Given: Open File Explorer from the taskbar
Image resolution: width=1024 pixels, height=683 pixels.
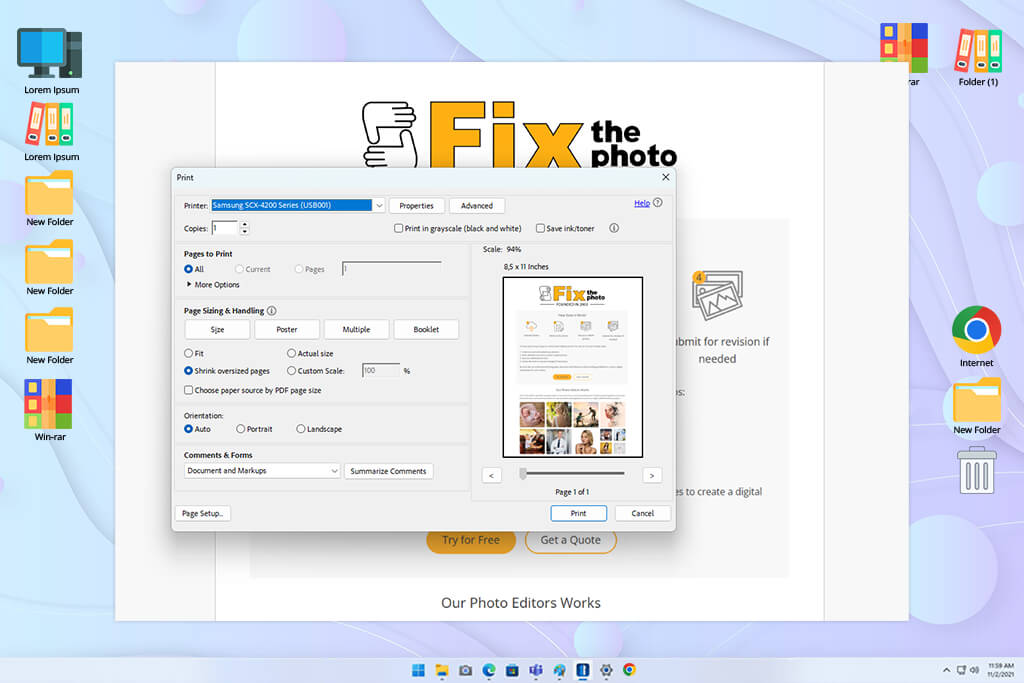Looking at the screenshot, I should (442, 670).
